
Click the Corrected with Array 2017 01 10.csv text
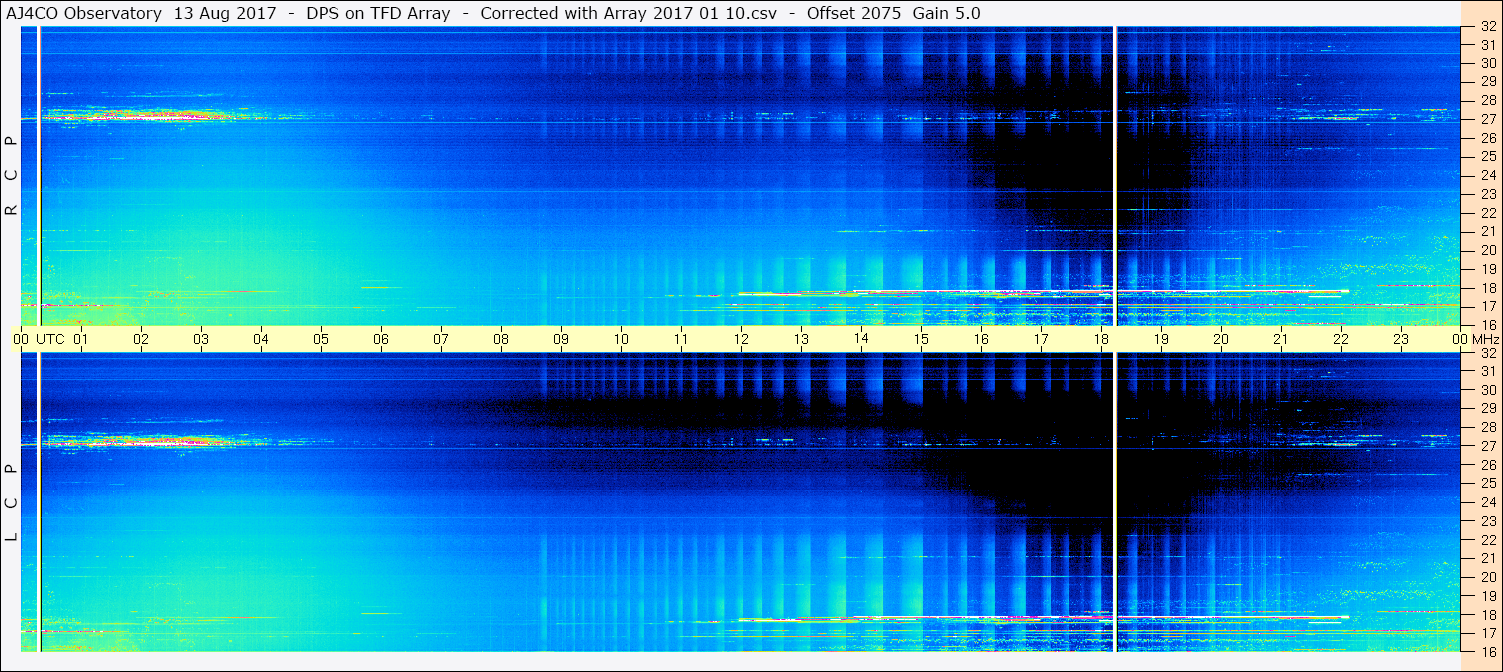628,13
